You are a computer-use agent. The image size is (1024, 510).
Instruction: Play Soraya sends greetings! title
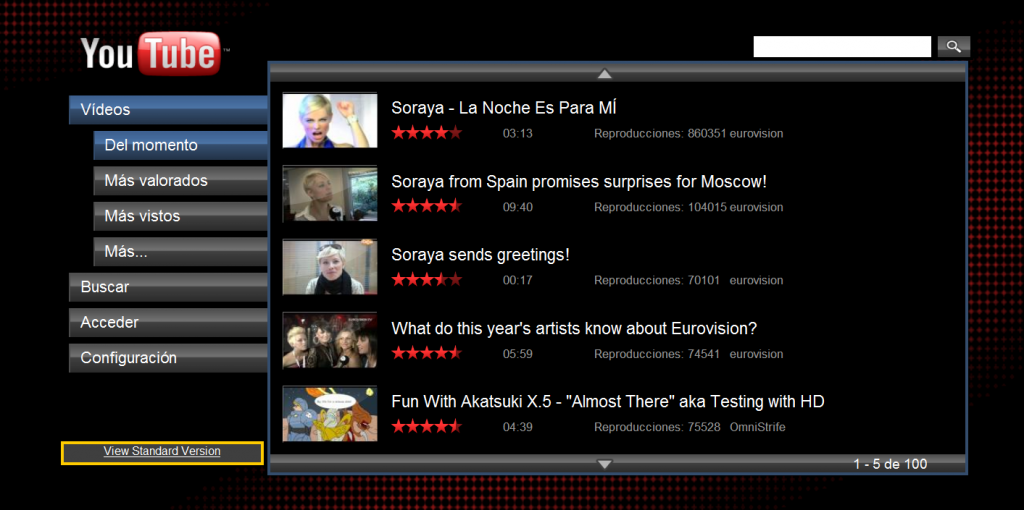pyautogui.click(x=481, y=255)
